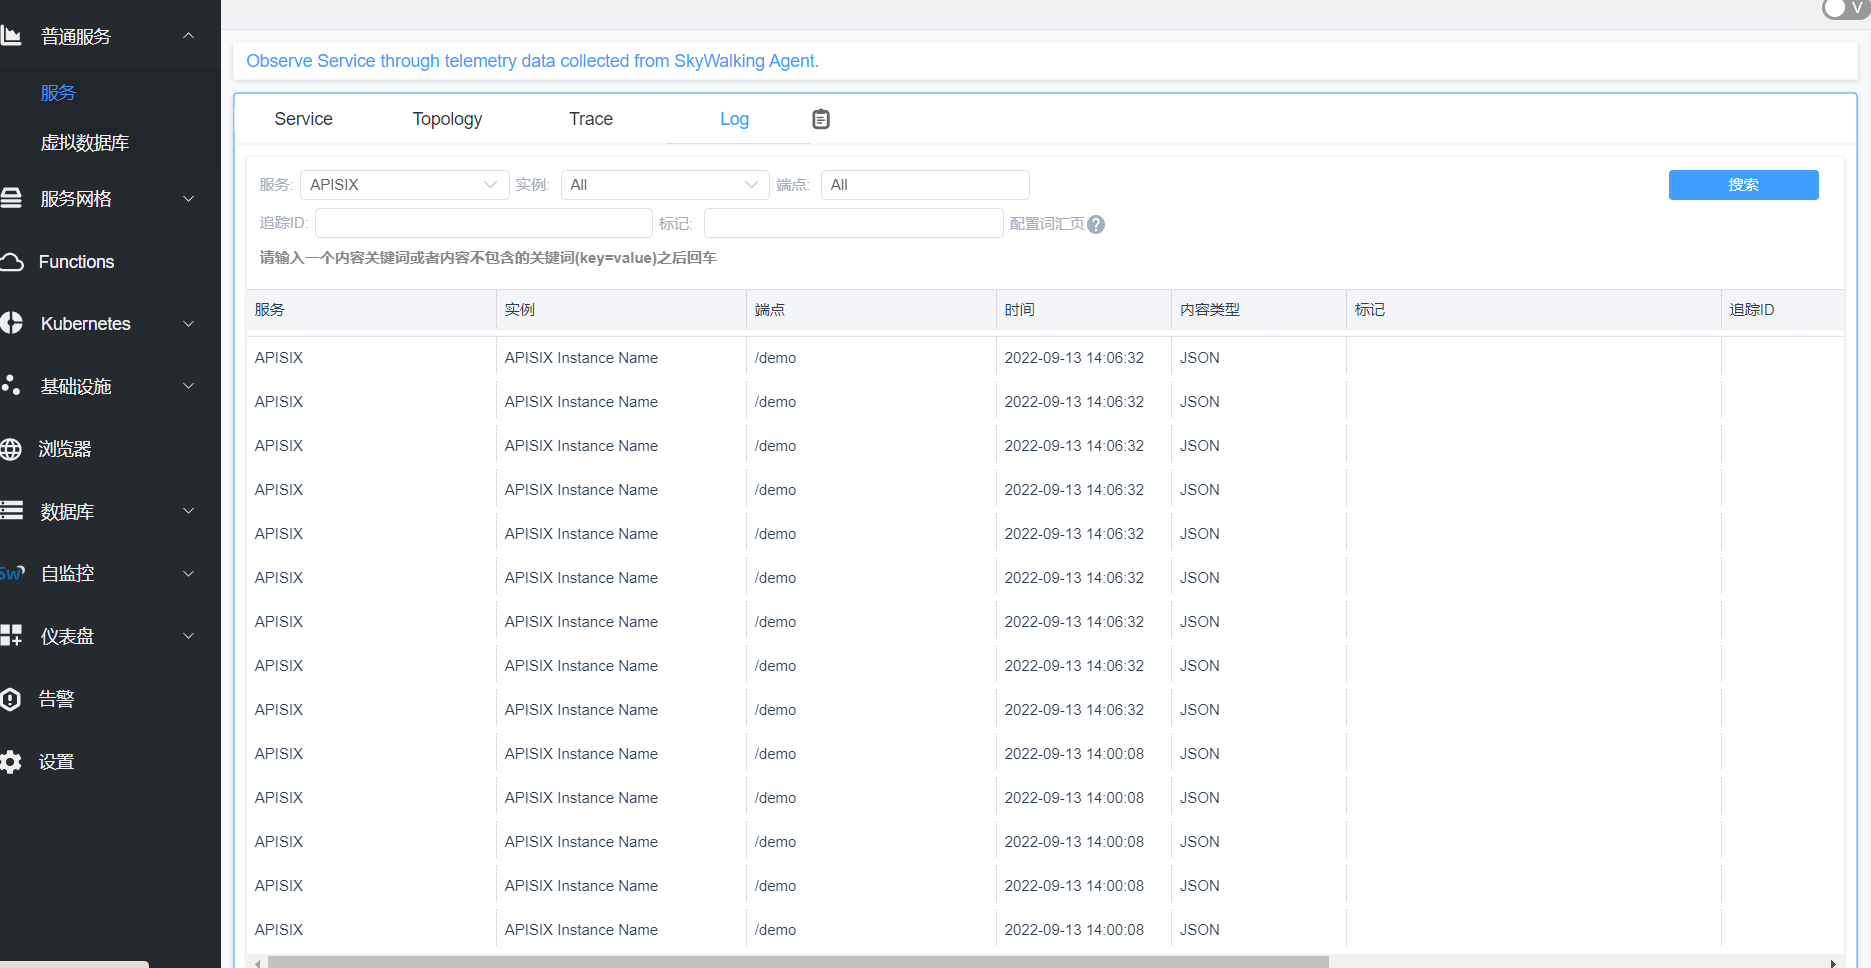Click the 数据库 list icon
Screen dimensions: 1871x968
11,511
